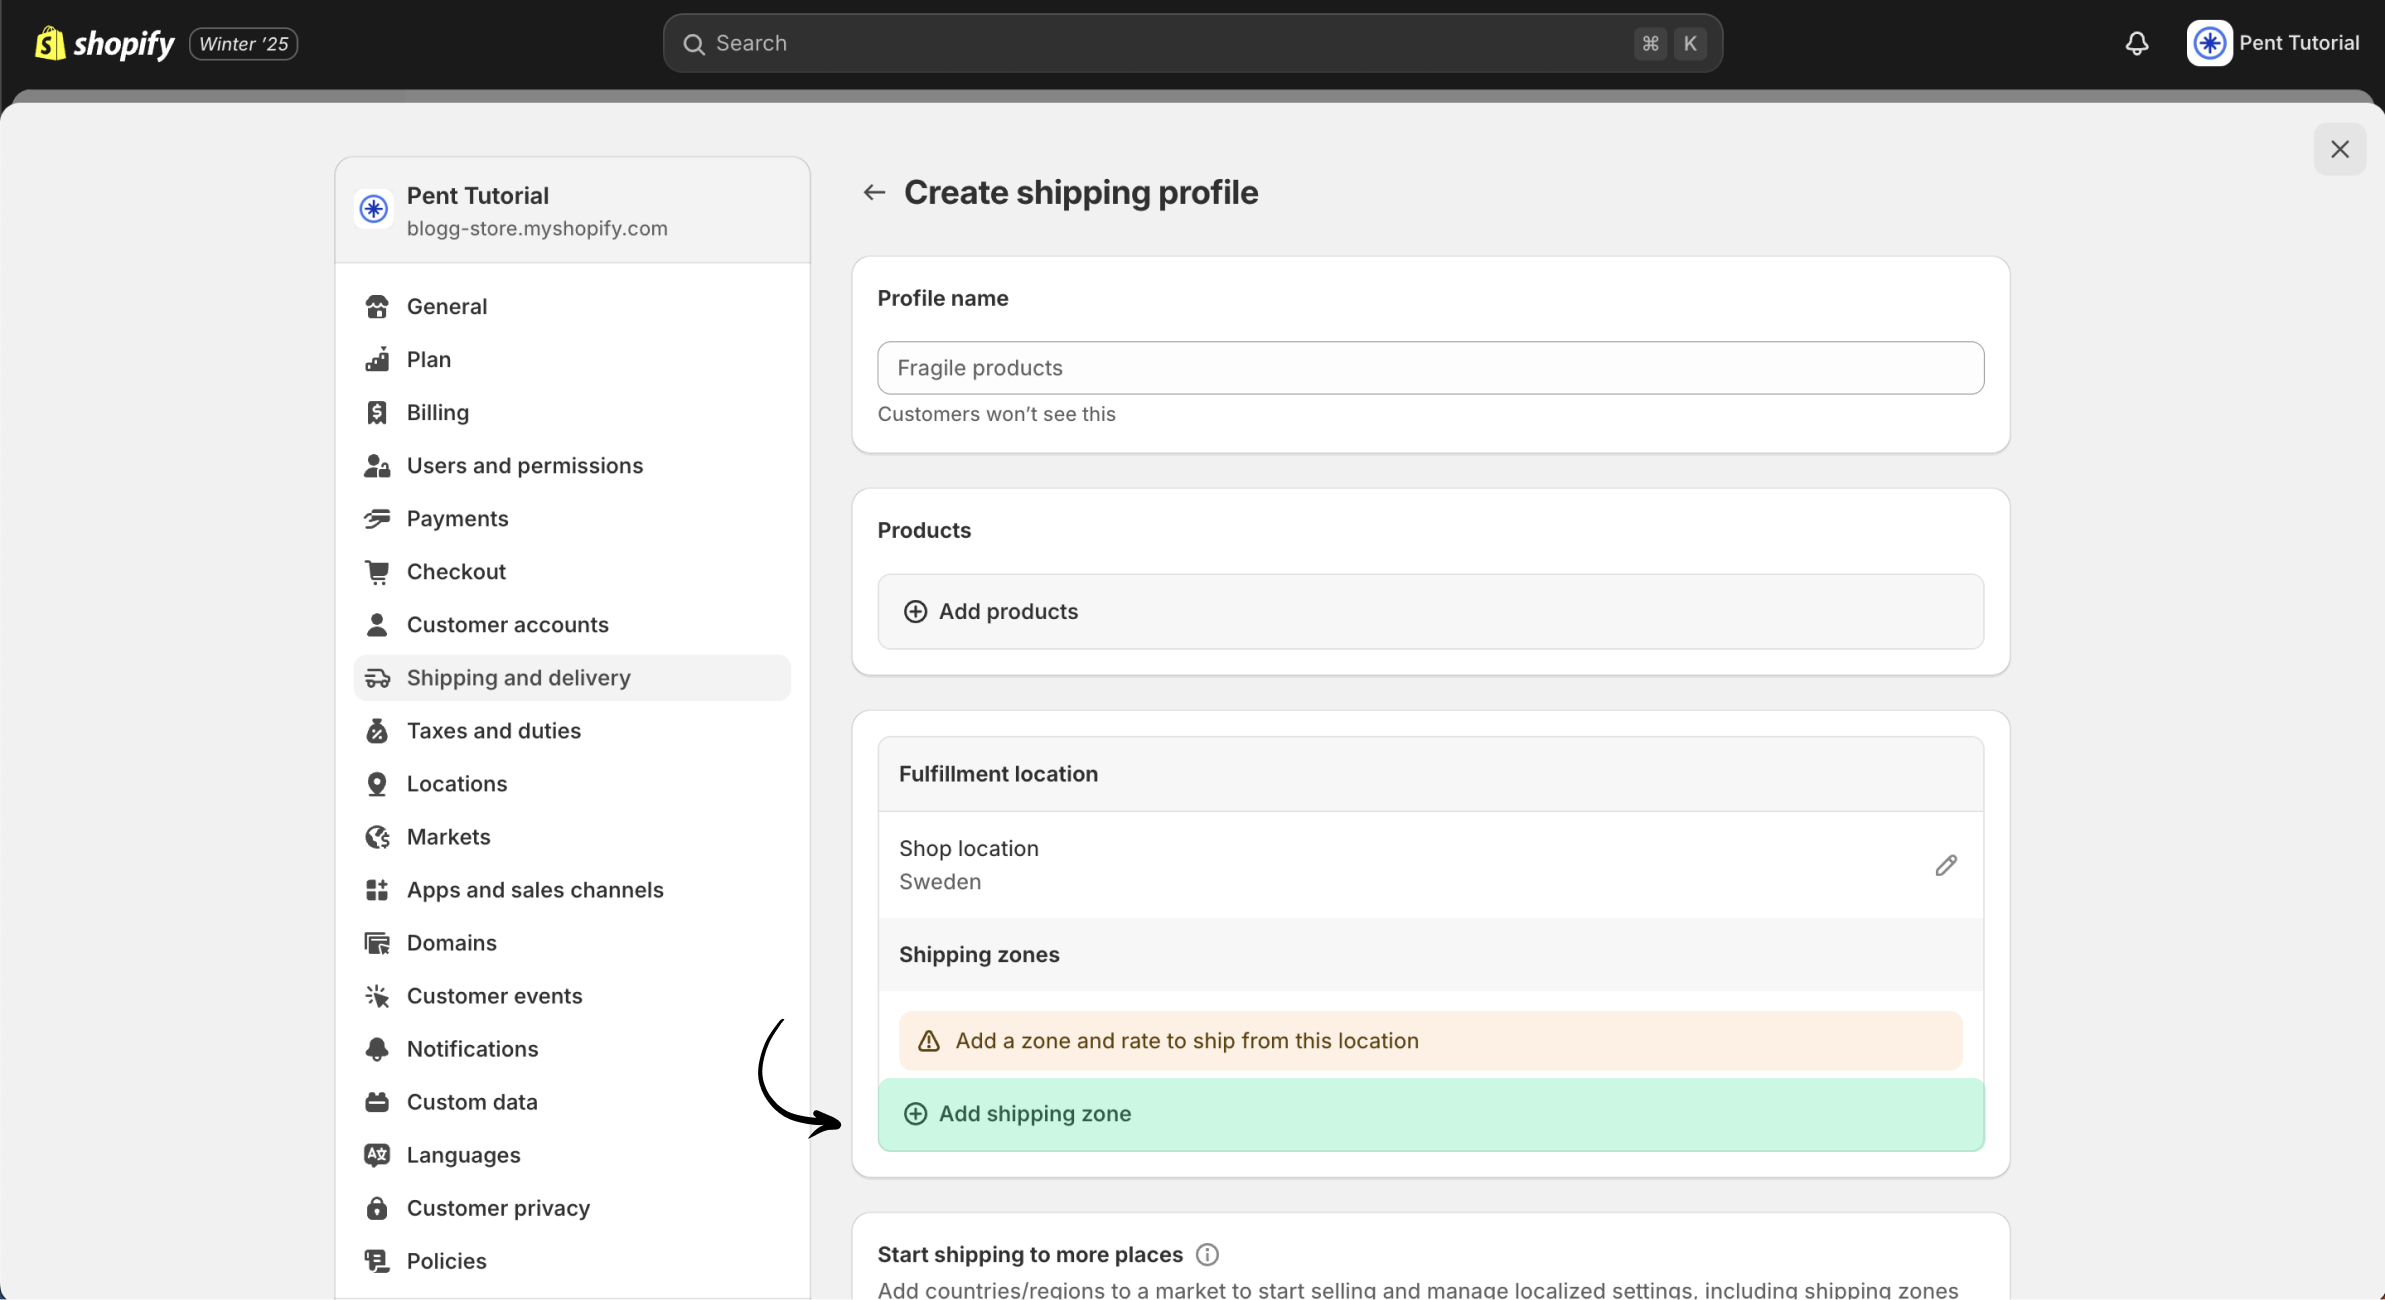
Task: Open Notifications settings in sidebar
Action: (x=572, y=1049)
